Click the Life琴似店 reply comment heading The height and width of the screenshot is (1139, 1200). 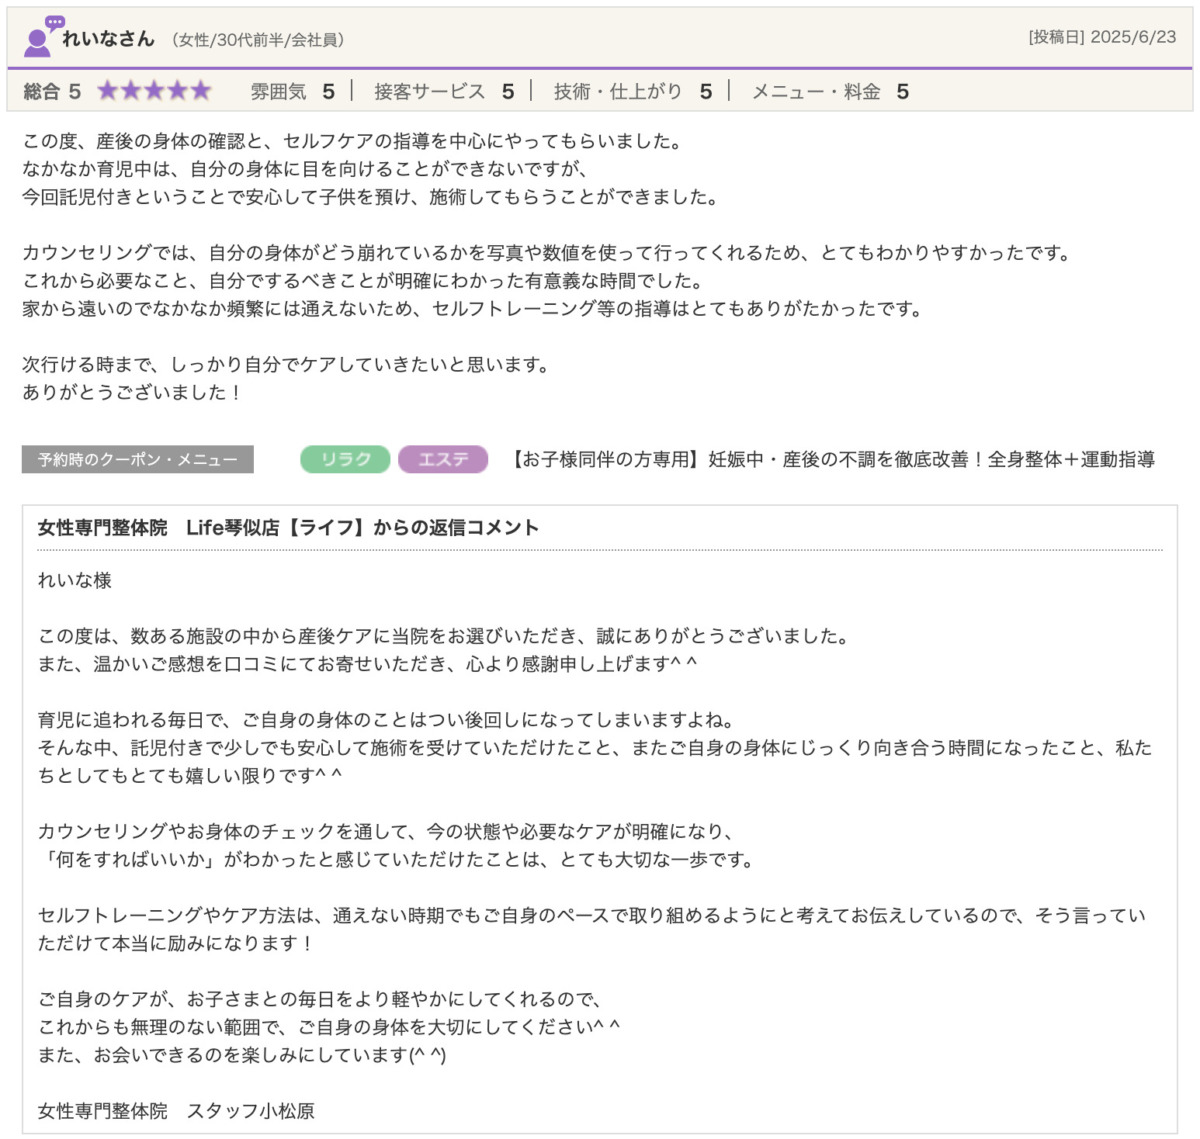(288, 527)
